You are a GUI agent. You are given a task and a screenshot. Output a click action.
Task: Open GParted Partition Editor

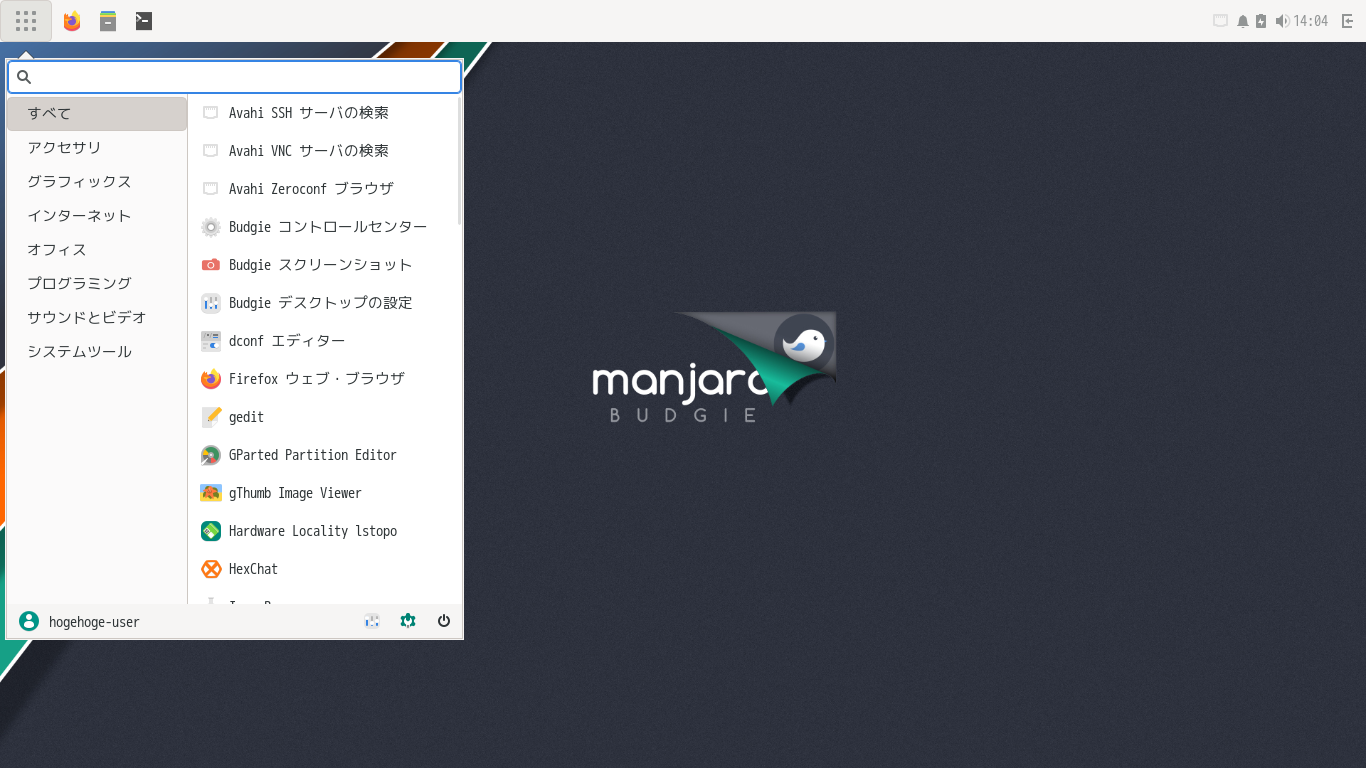(x=323, y=455)
